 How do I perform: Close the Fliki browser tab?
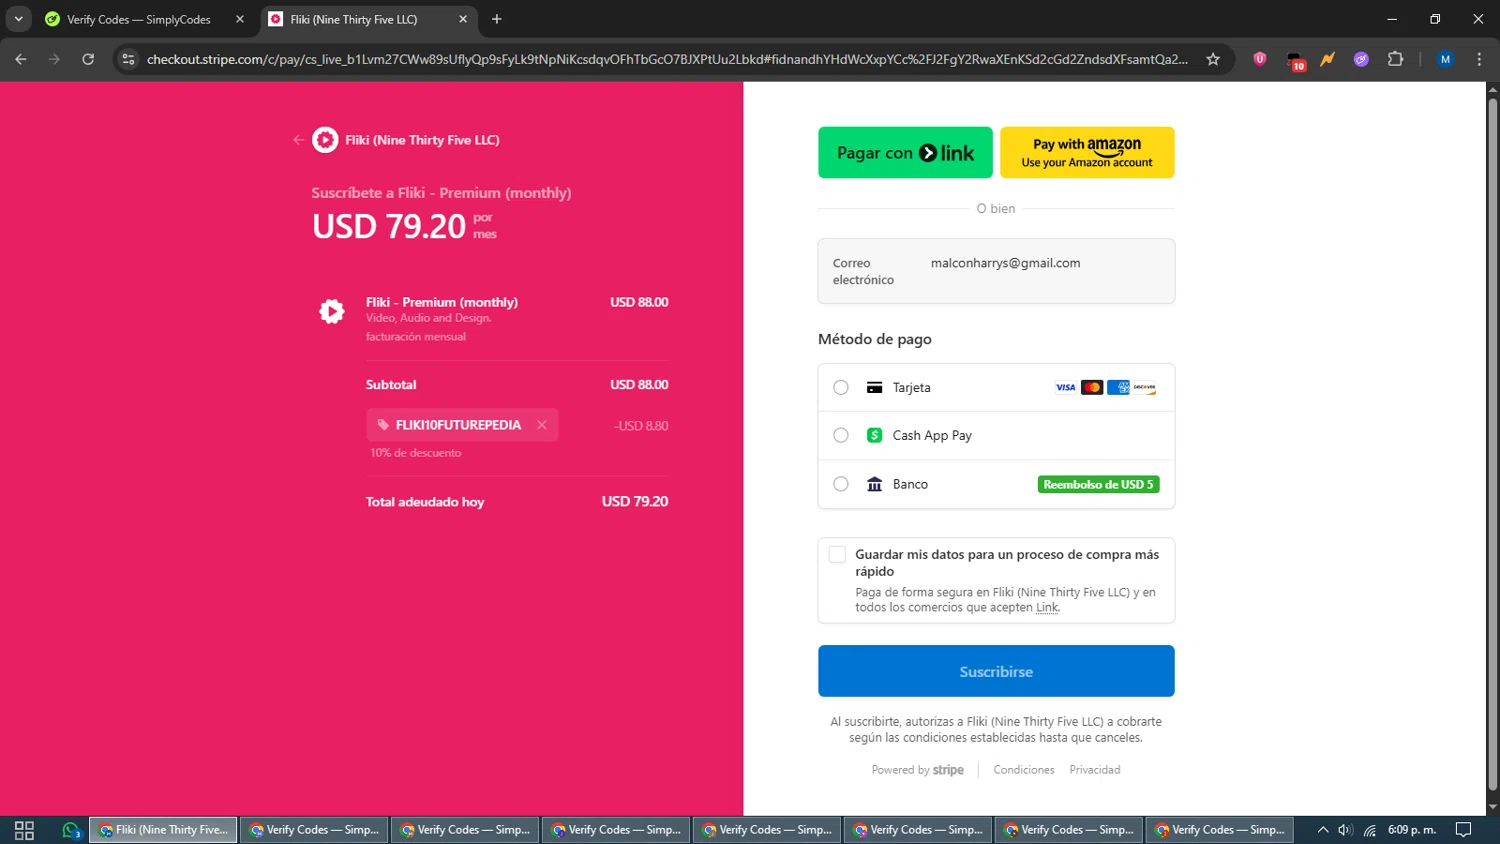point(463,19)
